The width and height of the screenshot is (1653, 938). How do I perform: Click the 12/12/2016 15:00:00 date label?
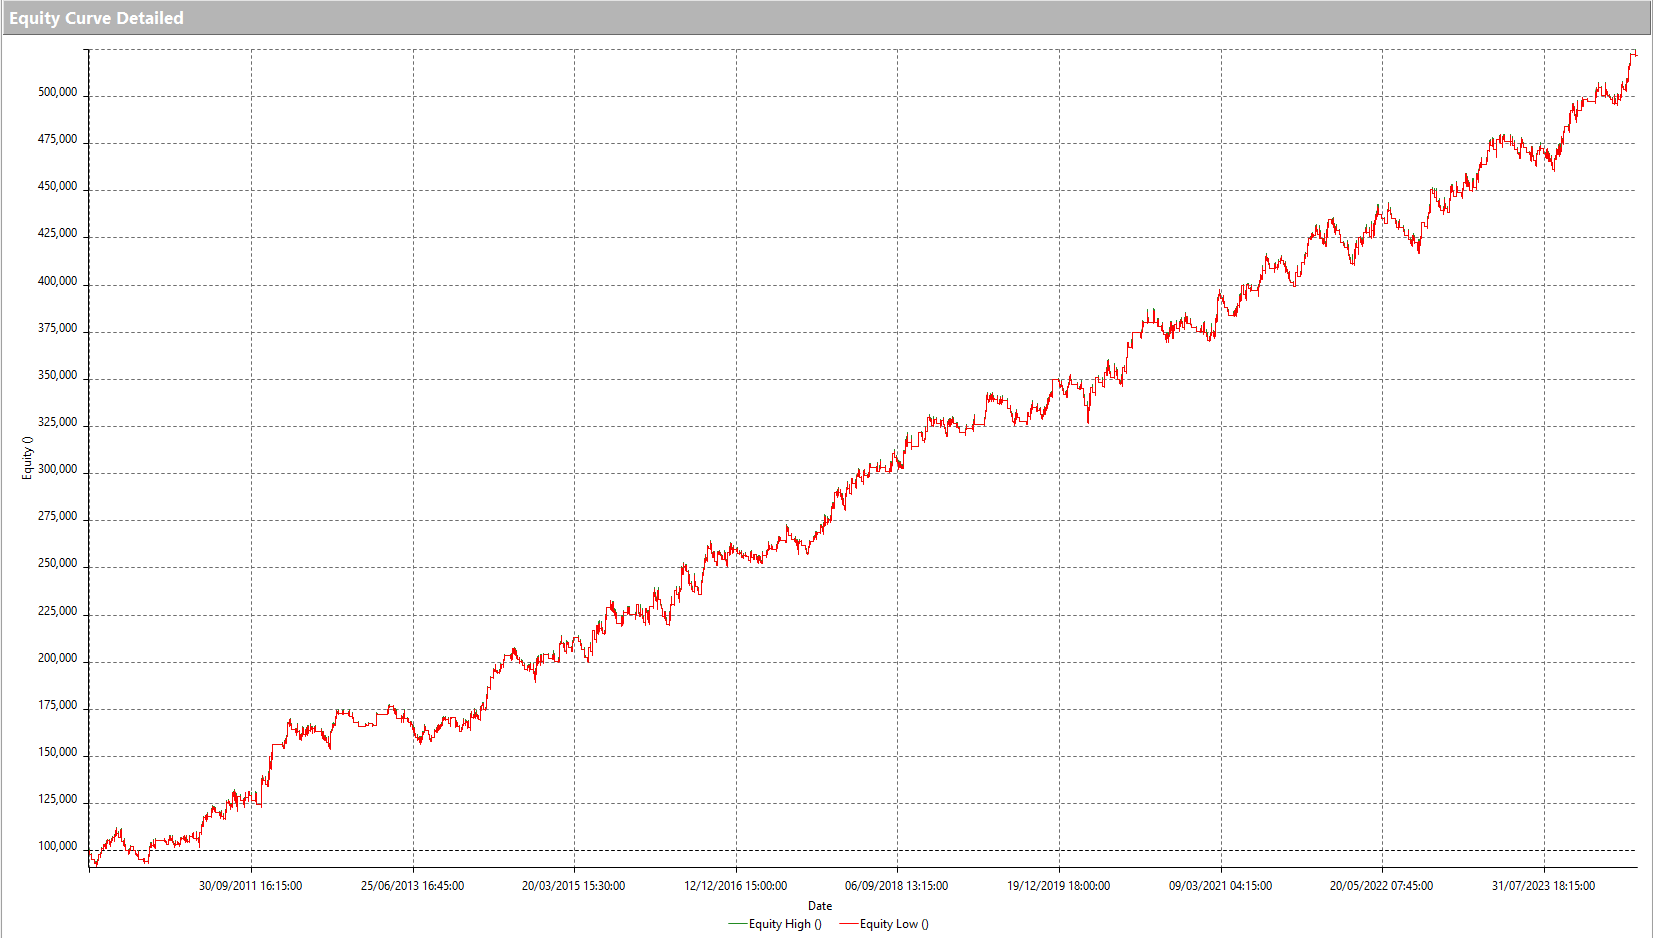pos(735,886)
